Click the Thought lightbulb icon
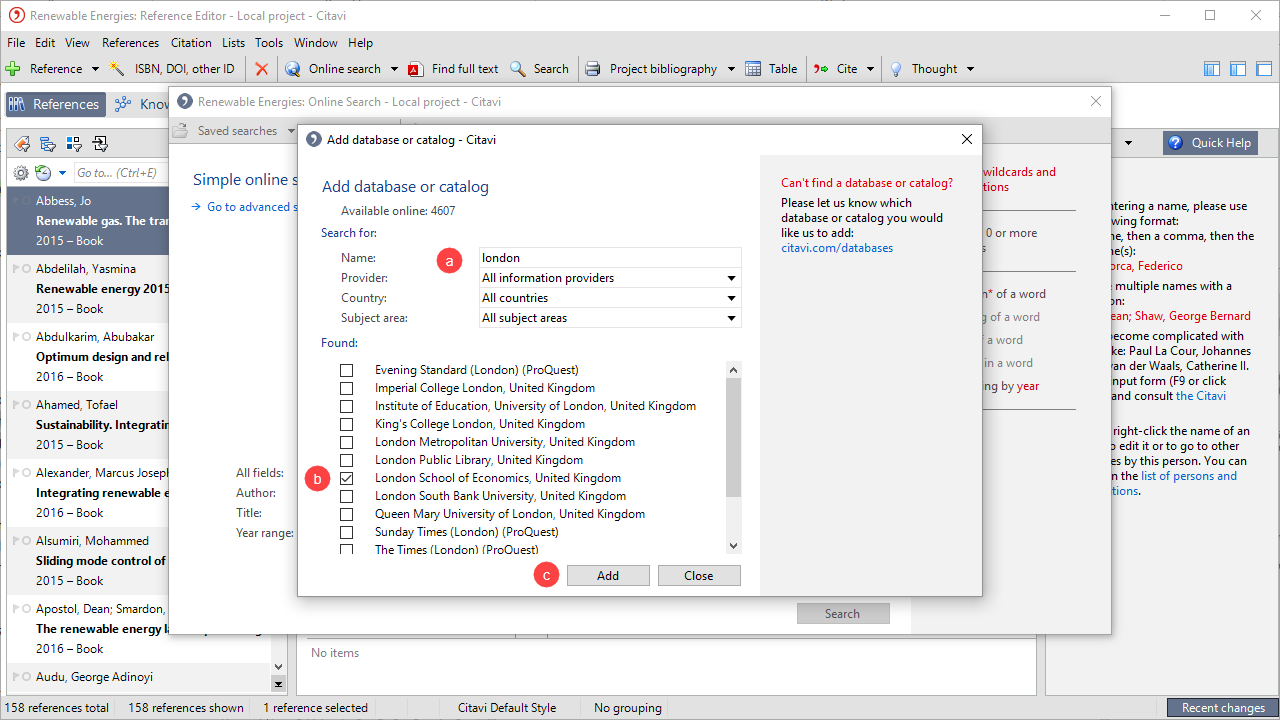1280x720 pixels. [897, 69]
